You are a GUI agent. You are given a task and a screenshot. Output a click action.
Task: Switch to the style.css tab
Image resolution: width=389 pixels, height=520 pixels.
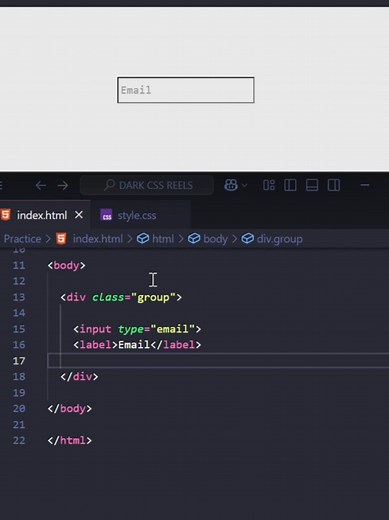click(x=137, y=215)
